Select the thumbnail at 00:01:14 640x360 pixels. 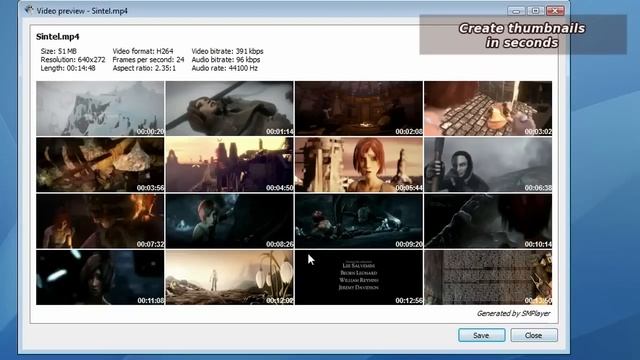pos(229,108)
